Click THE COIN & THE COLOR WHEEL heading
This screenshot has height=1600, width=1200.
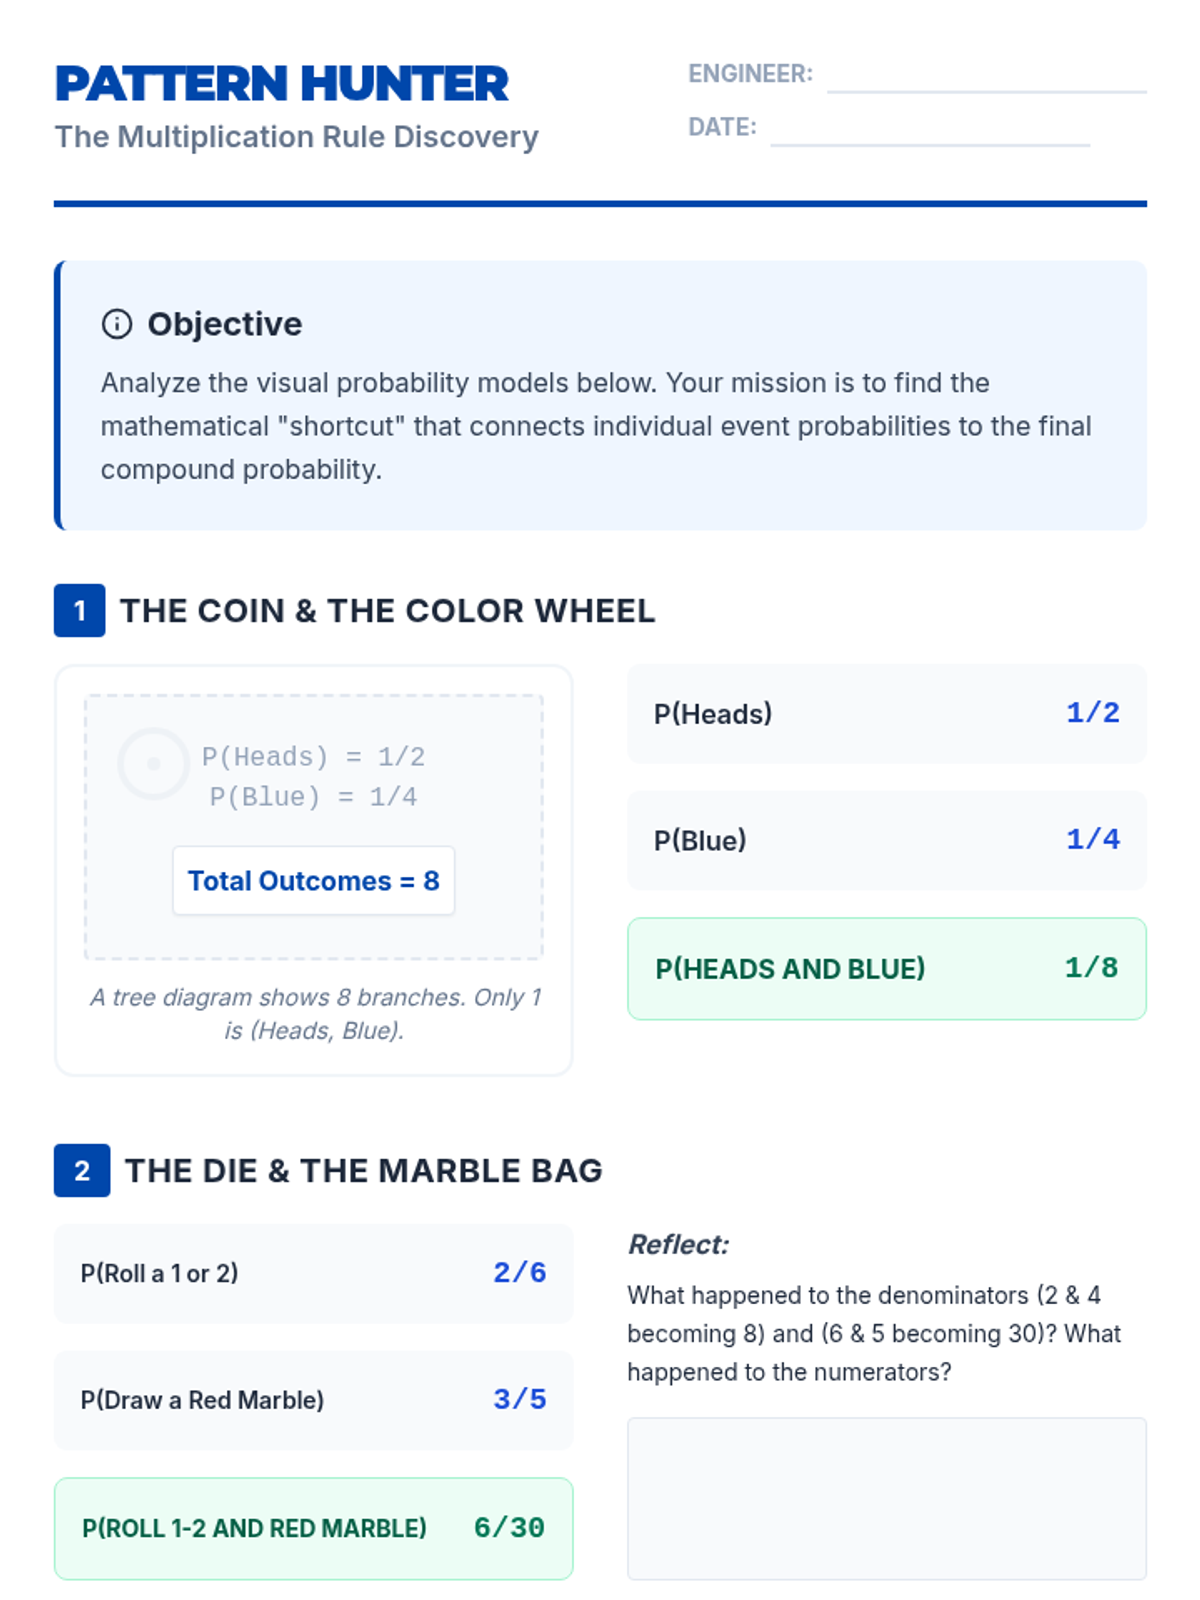coord(387,611)
